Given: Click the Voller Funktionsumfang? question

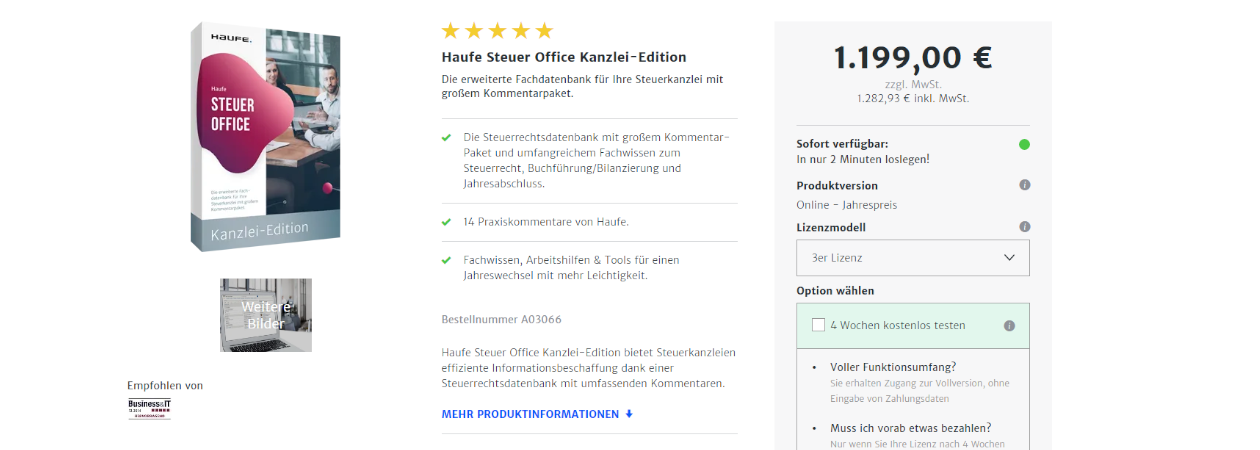Looking at the screenshot, I should [893, 367].
